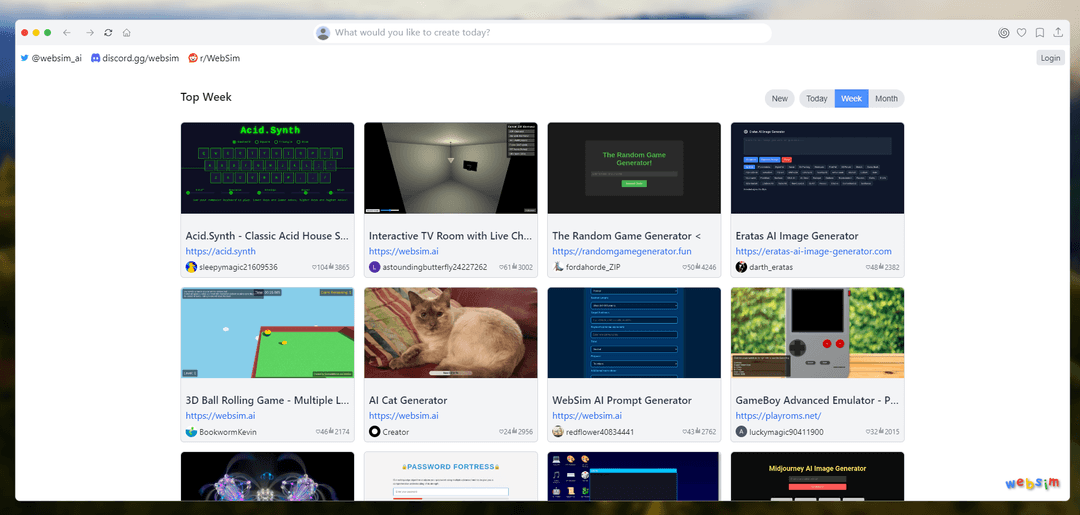
Task: Open the r/WebSim Reddit link
Action: click(214, 59)
